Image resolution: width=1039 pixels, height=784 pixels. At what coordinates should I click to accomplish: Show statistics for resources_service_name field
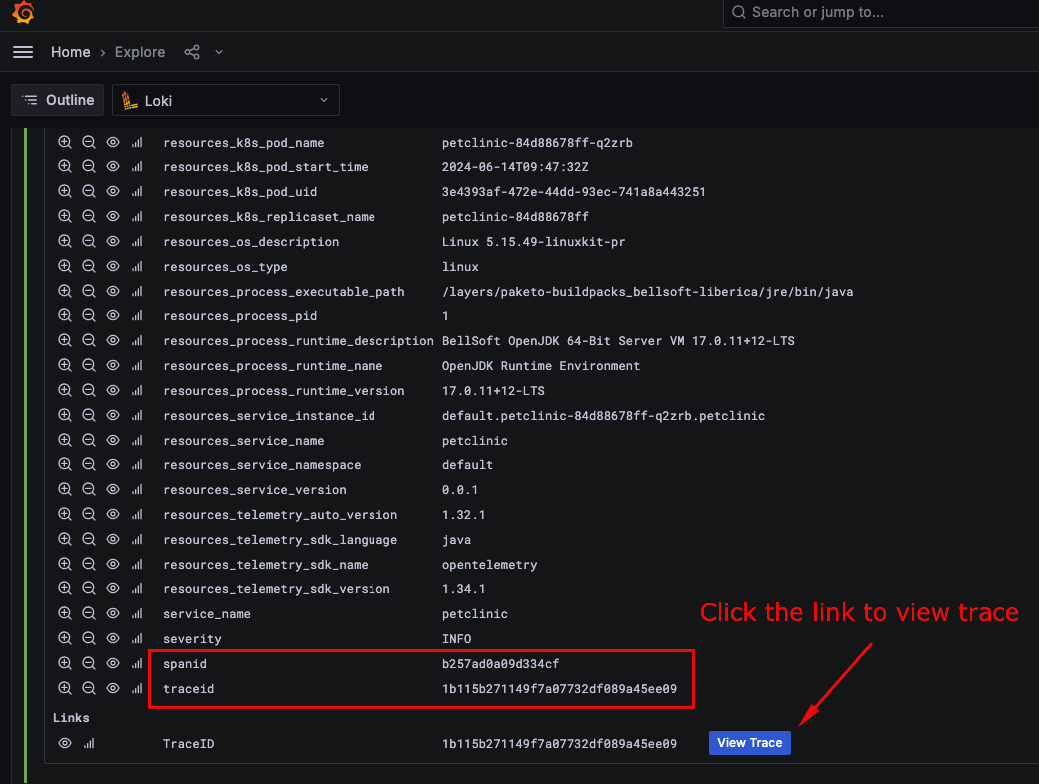point(137,441)
